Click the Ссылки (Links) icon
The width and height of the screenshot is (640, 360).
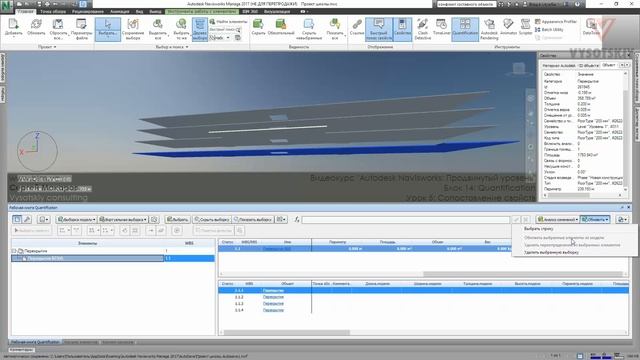tap(357, 27)
